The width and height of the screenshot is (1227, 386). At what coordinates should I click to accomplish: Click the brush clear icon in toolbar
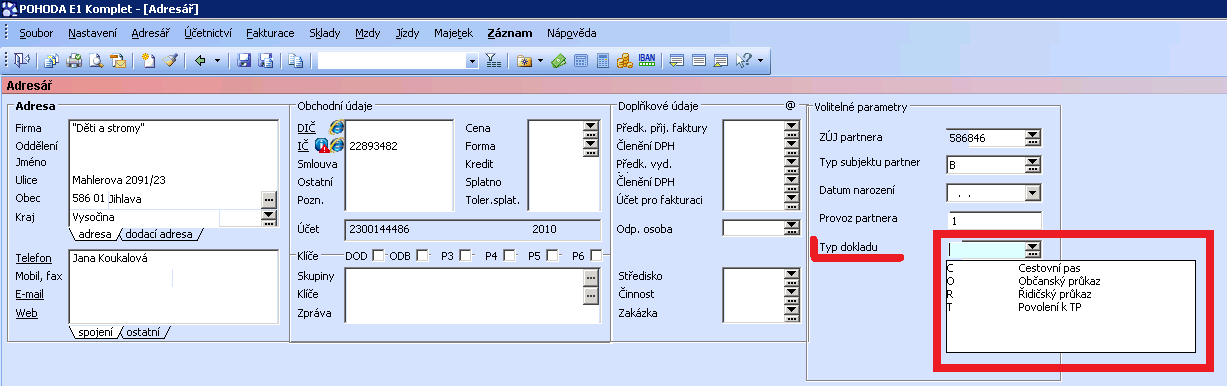[169, 61]
